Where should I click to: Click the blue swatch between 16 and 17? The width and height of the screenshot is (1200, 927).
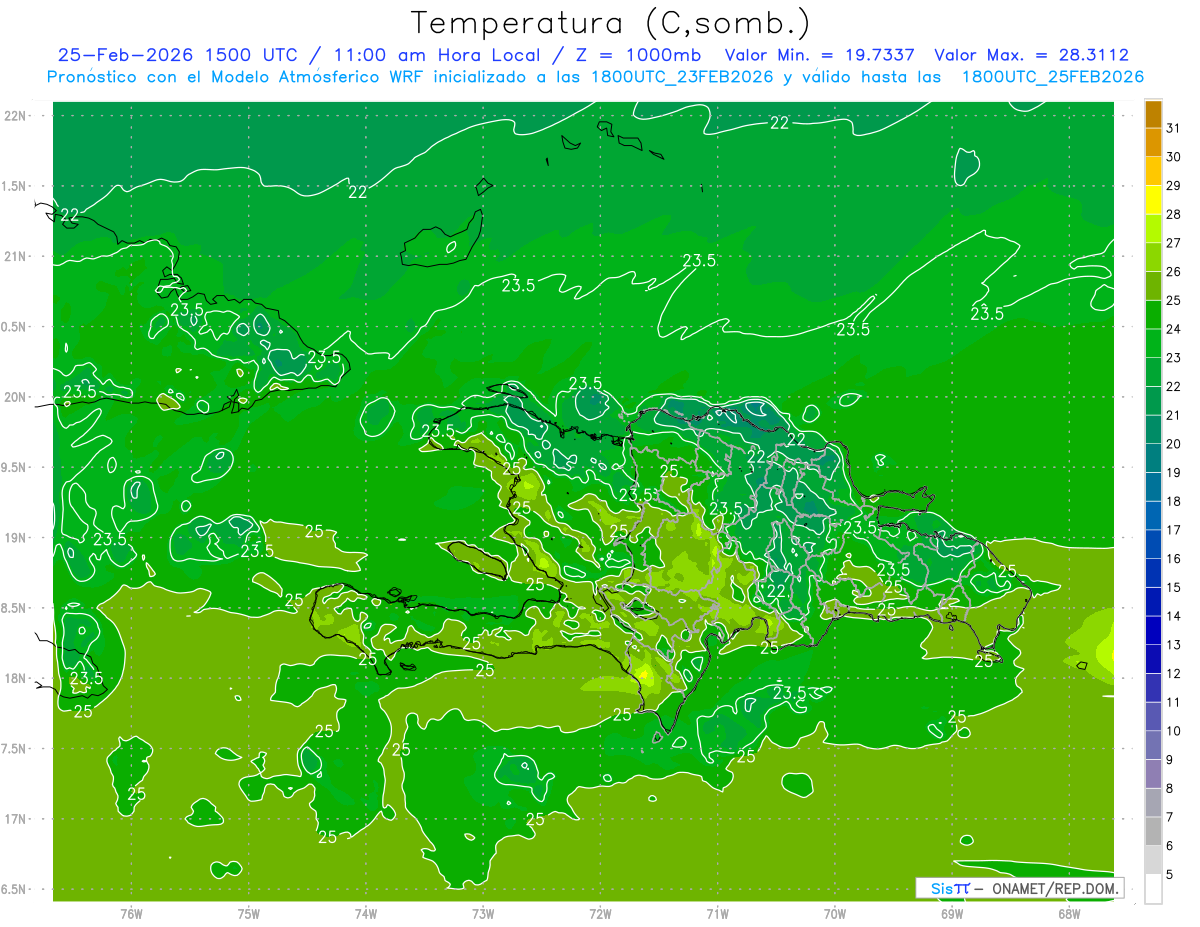pos(1153,545)
